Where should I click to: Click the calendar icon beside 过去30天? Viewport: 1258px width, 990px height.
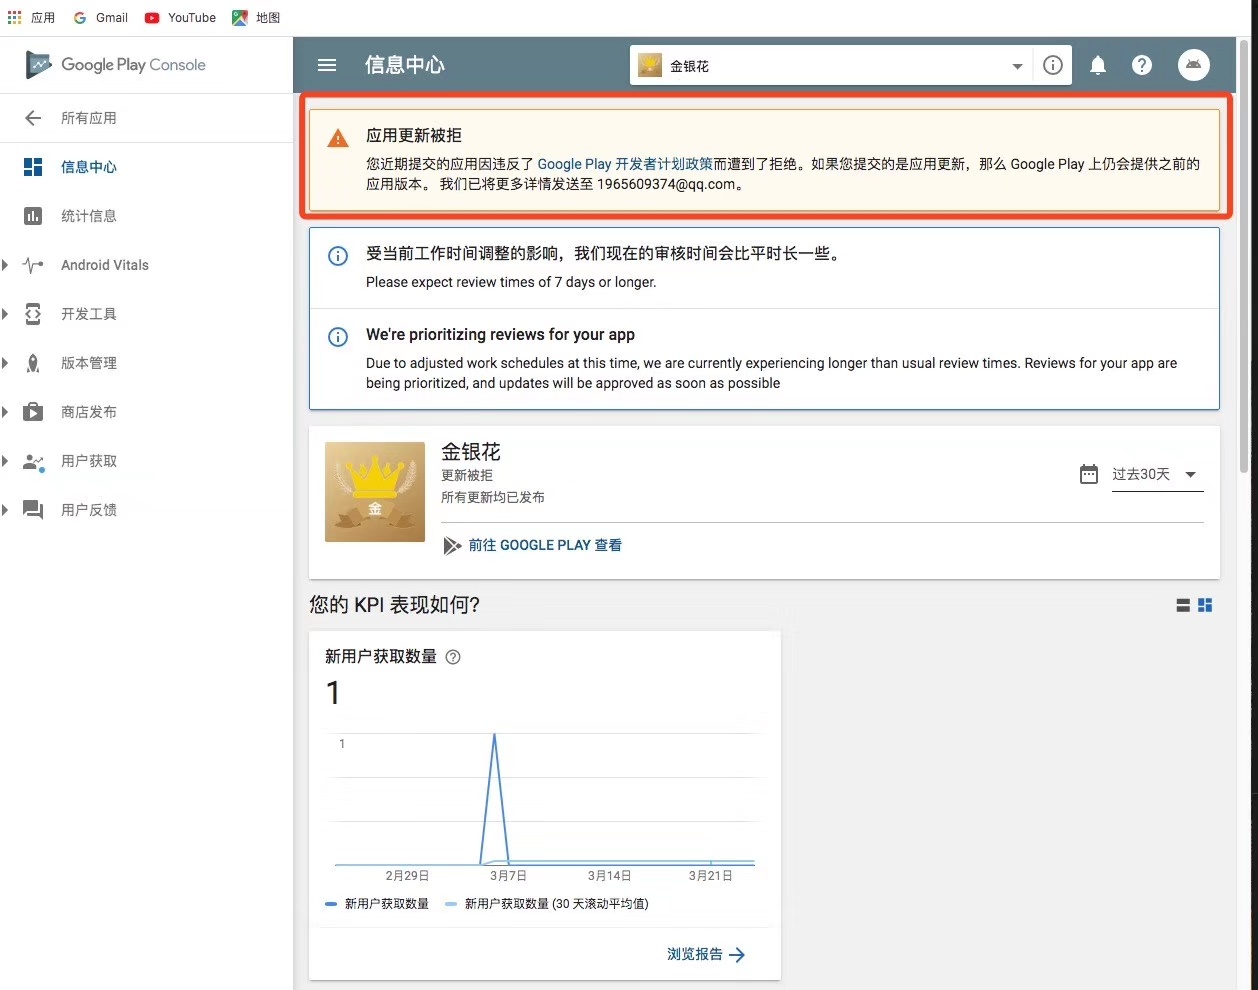point(1089,474)
